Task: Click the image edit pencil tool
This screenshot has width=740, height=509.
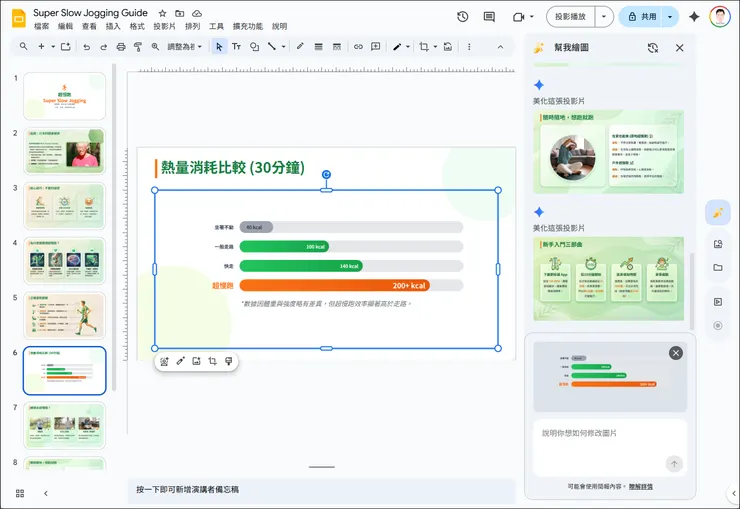Action: pyautogui.click(x=397, y=47)
